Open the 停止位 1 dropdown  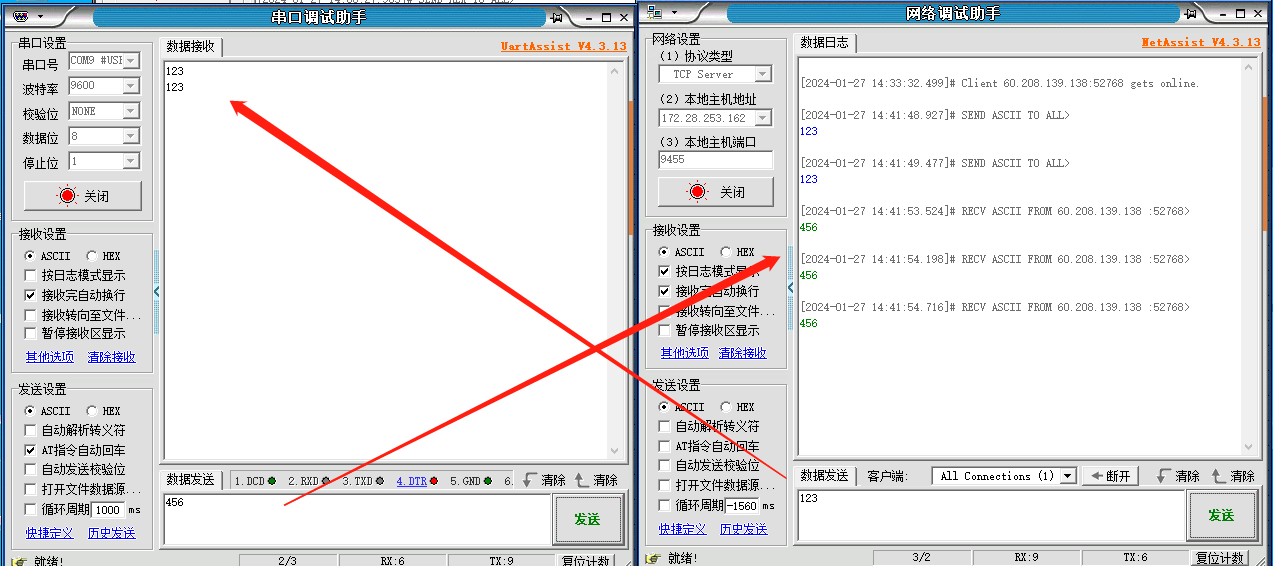tap(131, 161)
